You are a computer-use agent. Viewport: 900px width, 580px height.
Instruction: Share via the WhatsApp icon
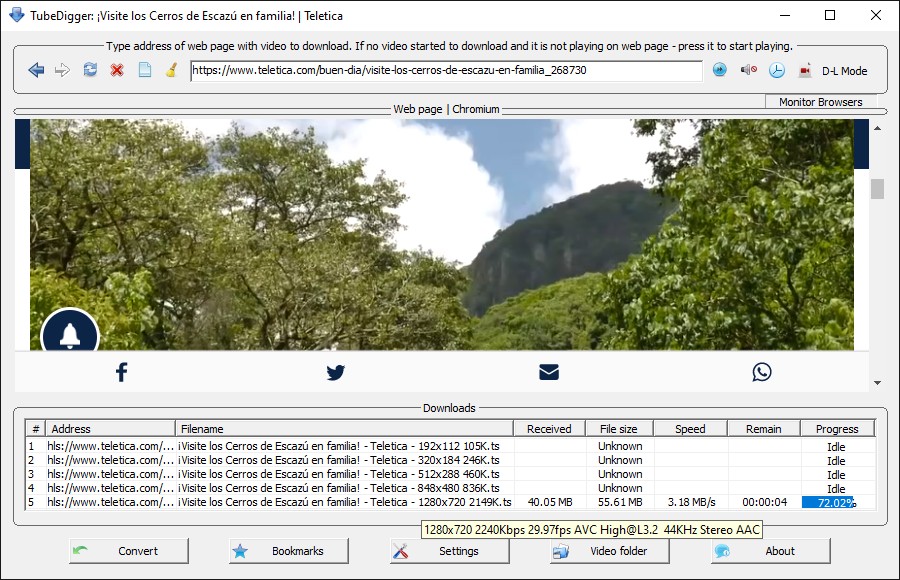point(762,372)
